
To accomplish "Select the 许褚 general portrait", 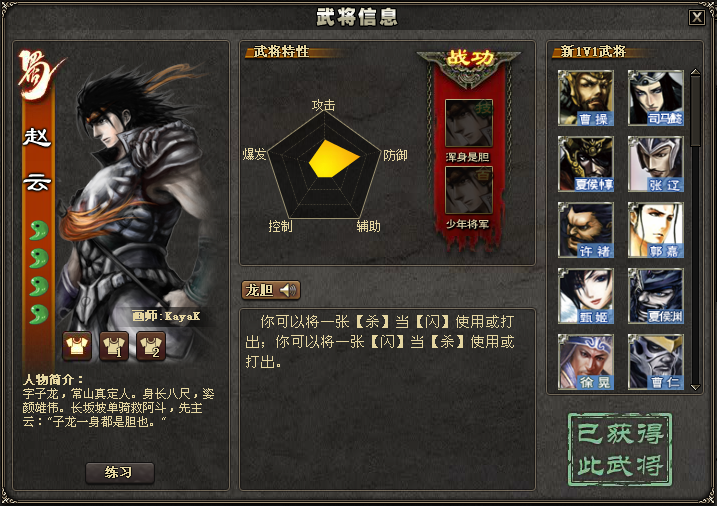I will pos(586,230).
